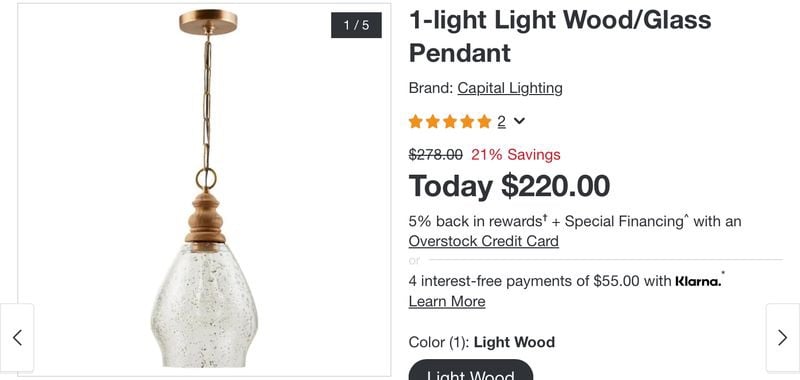Viewport: 800px width, 380px height.
Task: Click the Klarna logo
Action: (x=698, y=281)
